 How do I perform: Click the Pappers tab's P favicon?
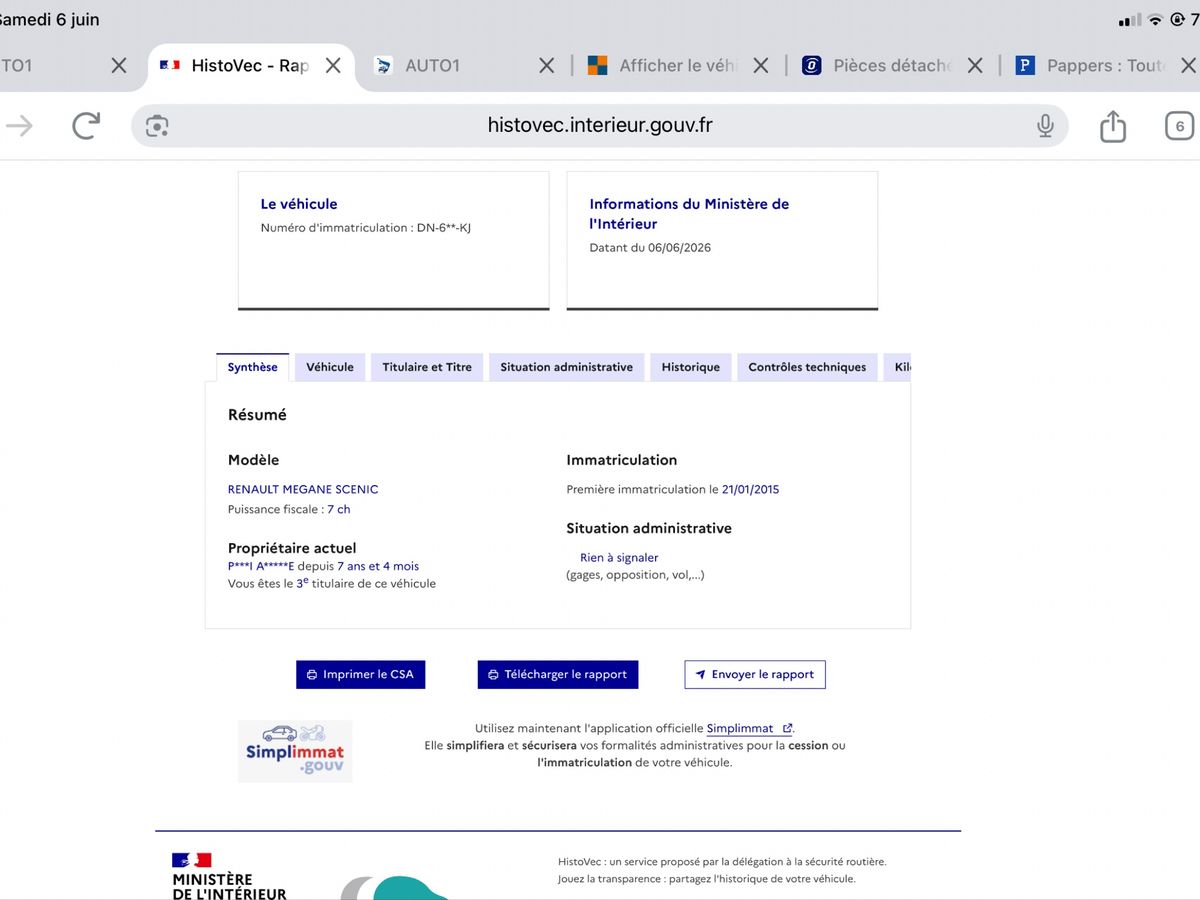coord(1025,65)
